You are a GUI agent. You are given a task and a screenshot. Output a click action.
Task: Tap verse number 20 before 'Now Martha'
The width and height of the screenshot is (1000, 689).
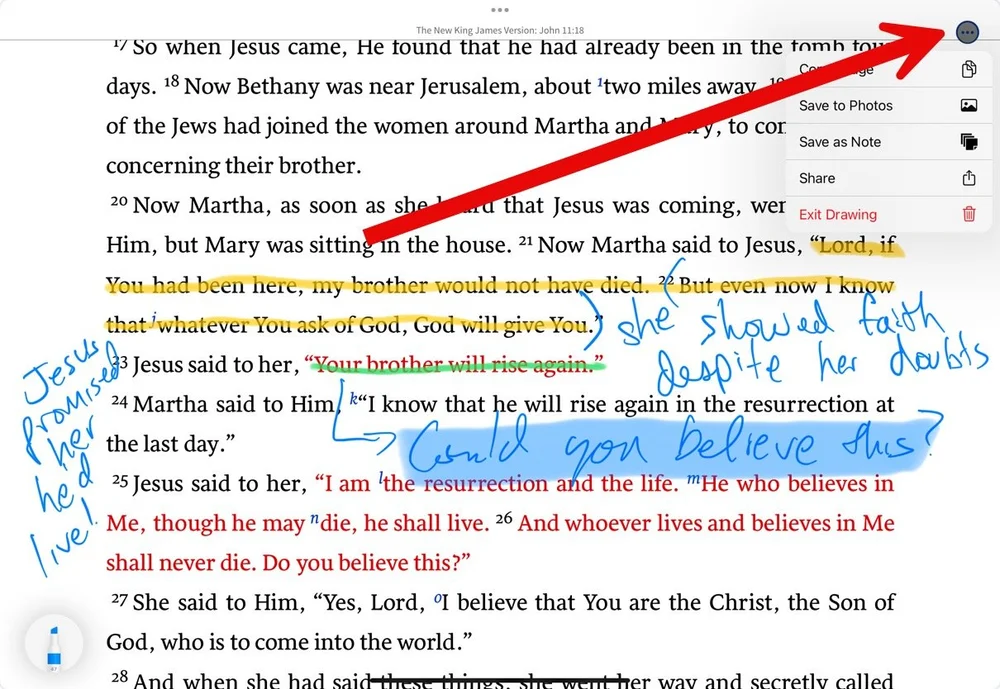coord(119,202)
